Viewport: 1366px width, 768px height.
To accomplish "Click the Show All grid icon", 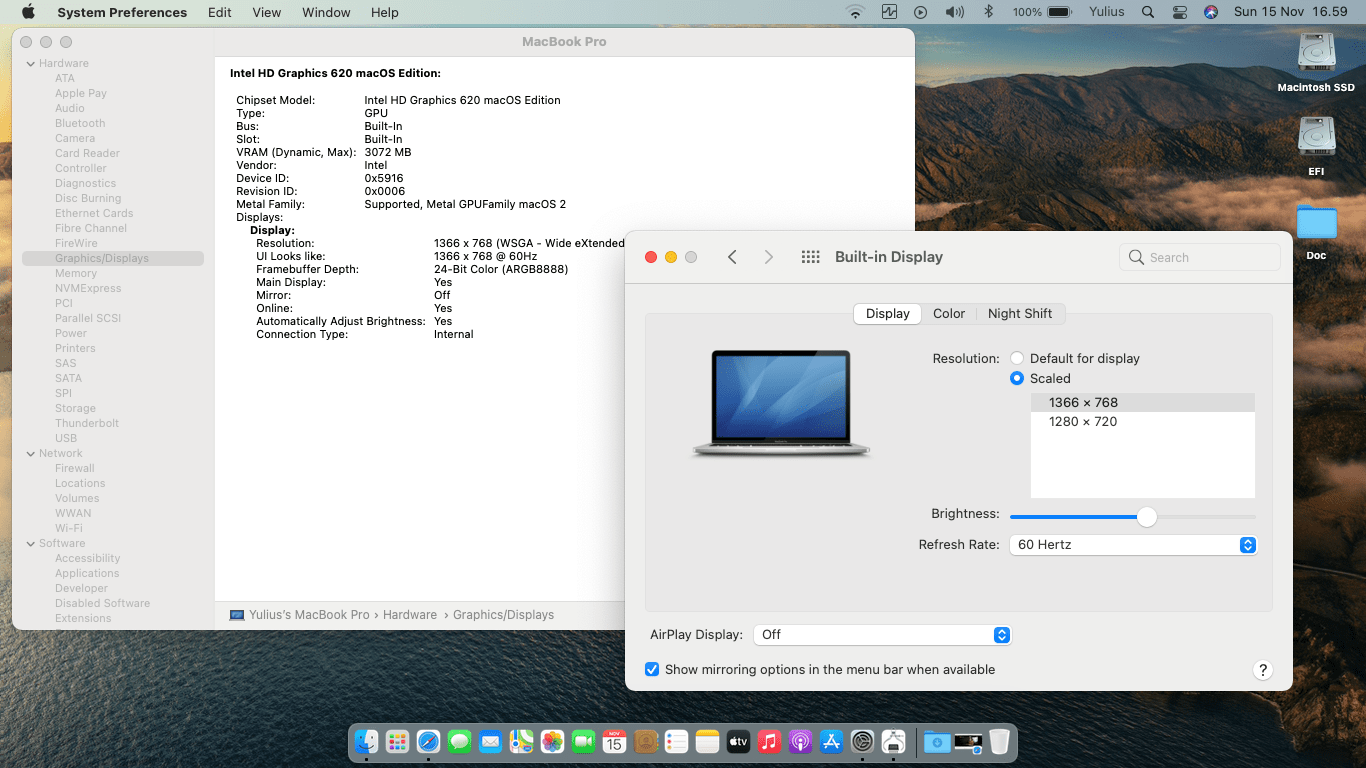I will (811, 257).
